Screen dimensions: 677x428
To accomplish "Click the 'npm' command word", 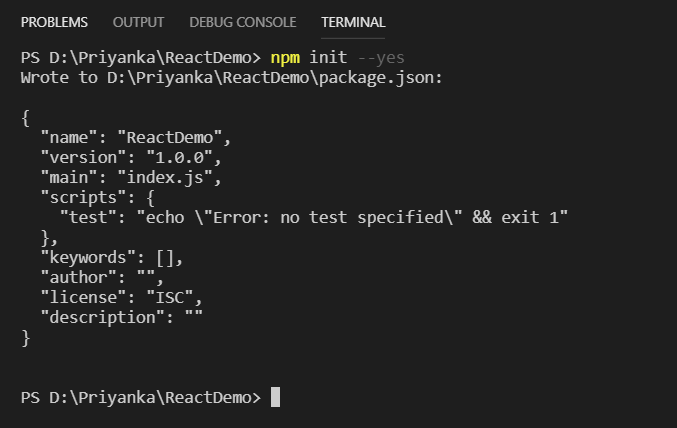I will 285,57.
